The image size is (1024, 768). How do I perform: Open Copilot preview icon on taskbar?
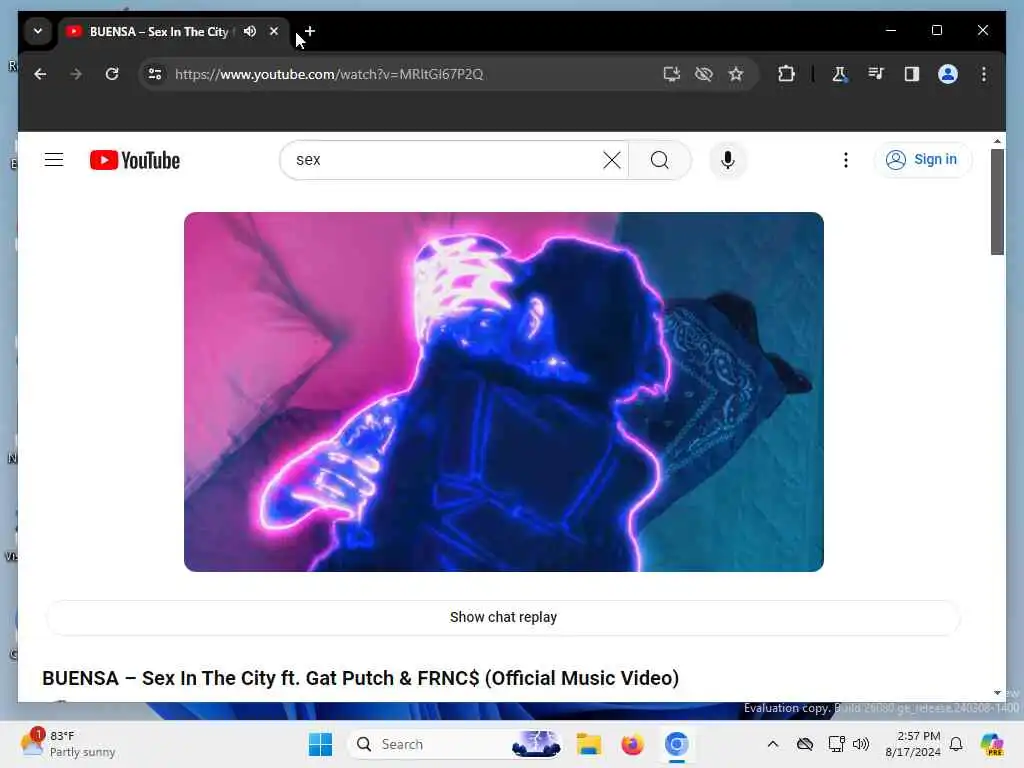pyautogui.click(x=992, y=744)
